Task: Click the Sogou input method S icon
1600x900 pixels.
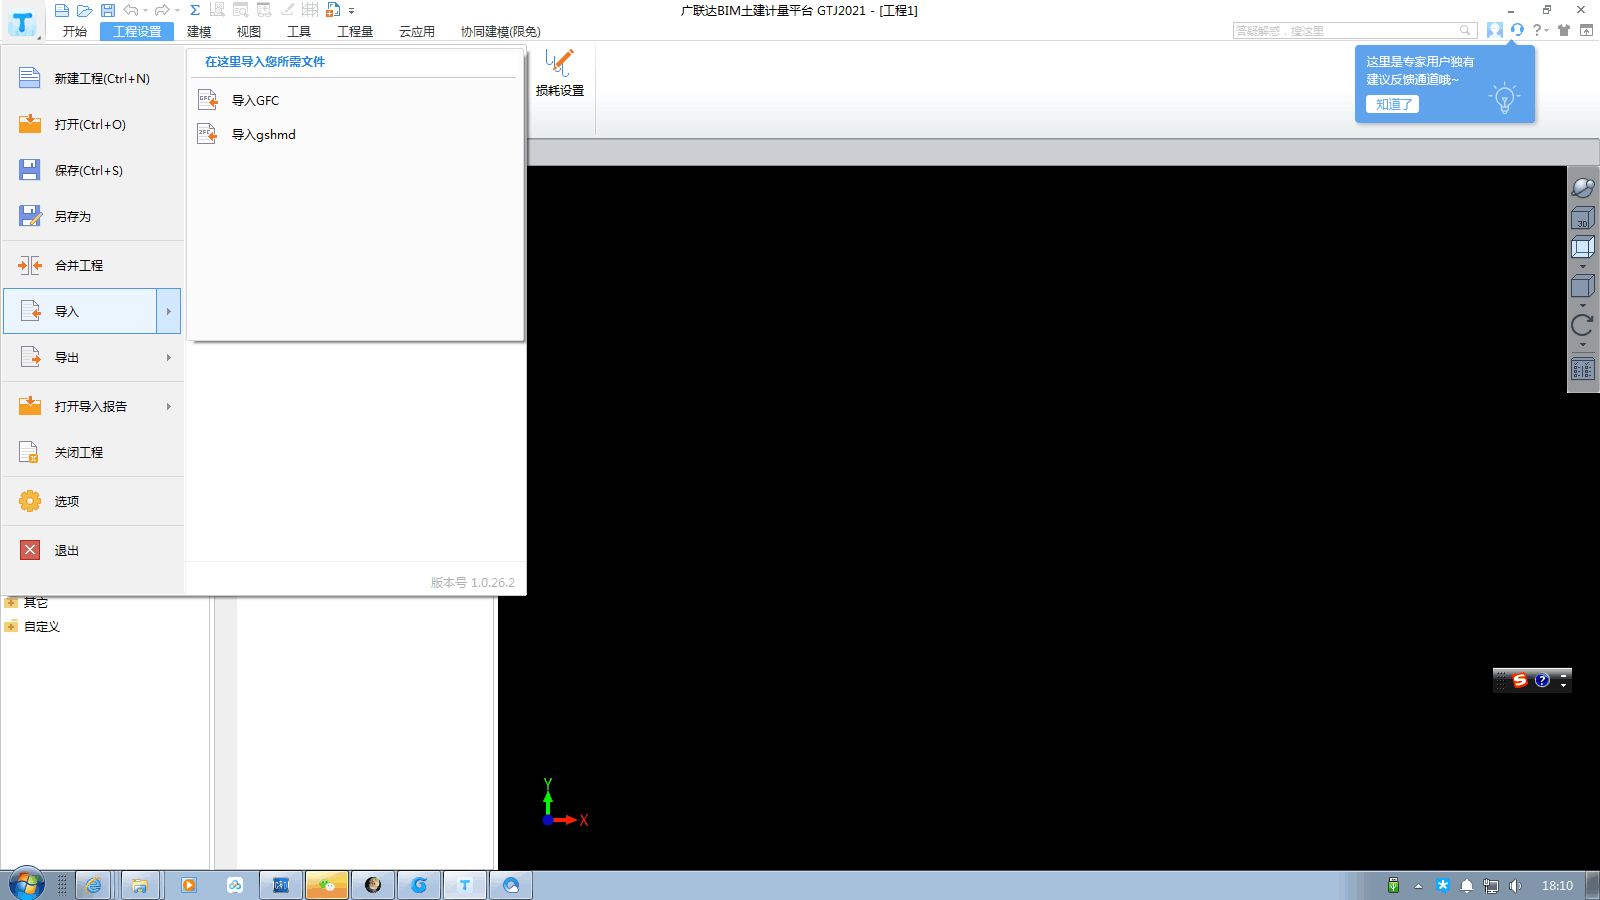Action: (x=1520, y=680)
